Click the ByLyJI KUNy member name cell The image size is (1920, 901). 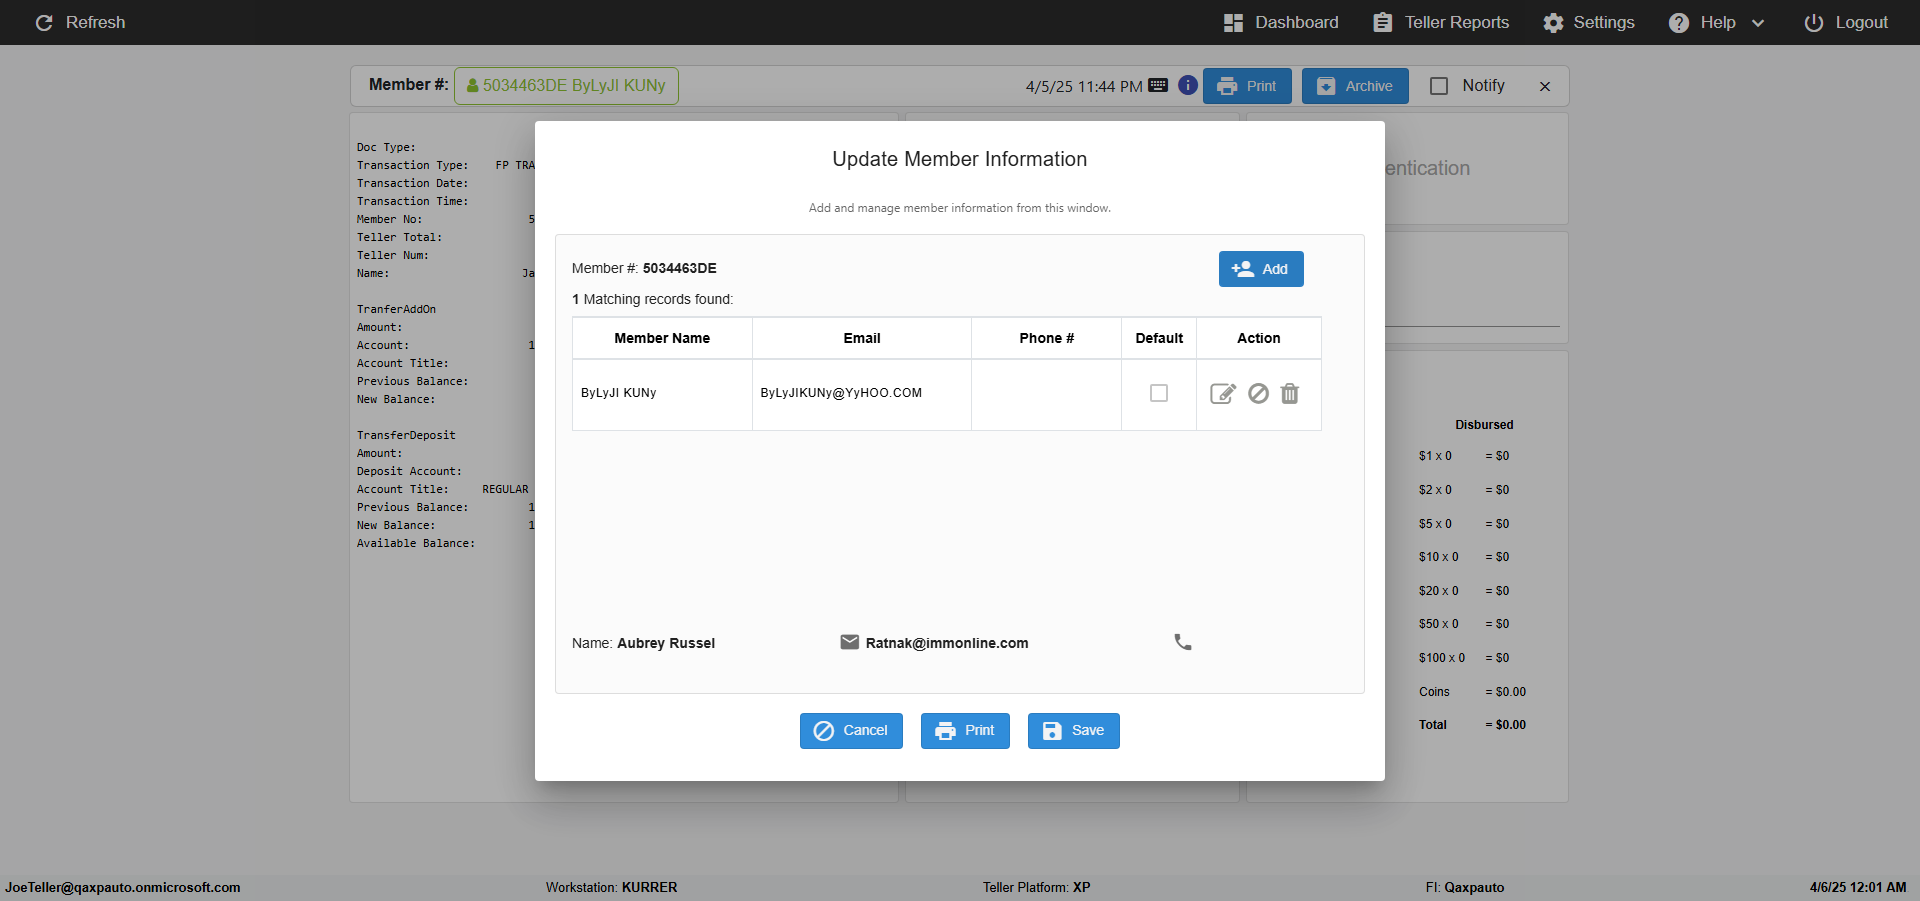[x=662, y=394]
